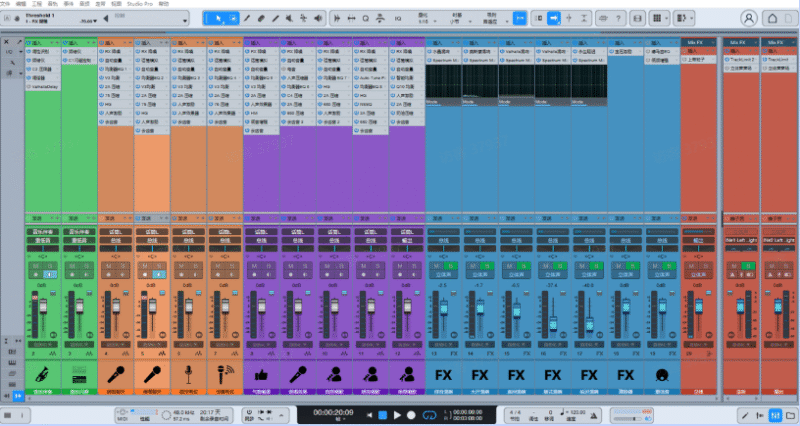
Task: Open the 编辑 menu
Action: pyautogui.click(x=21, y=4)
